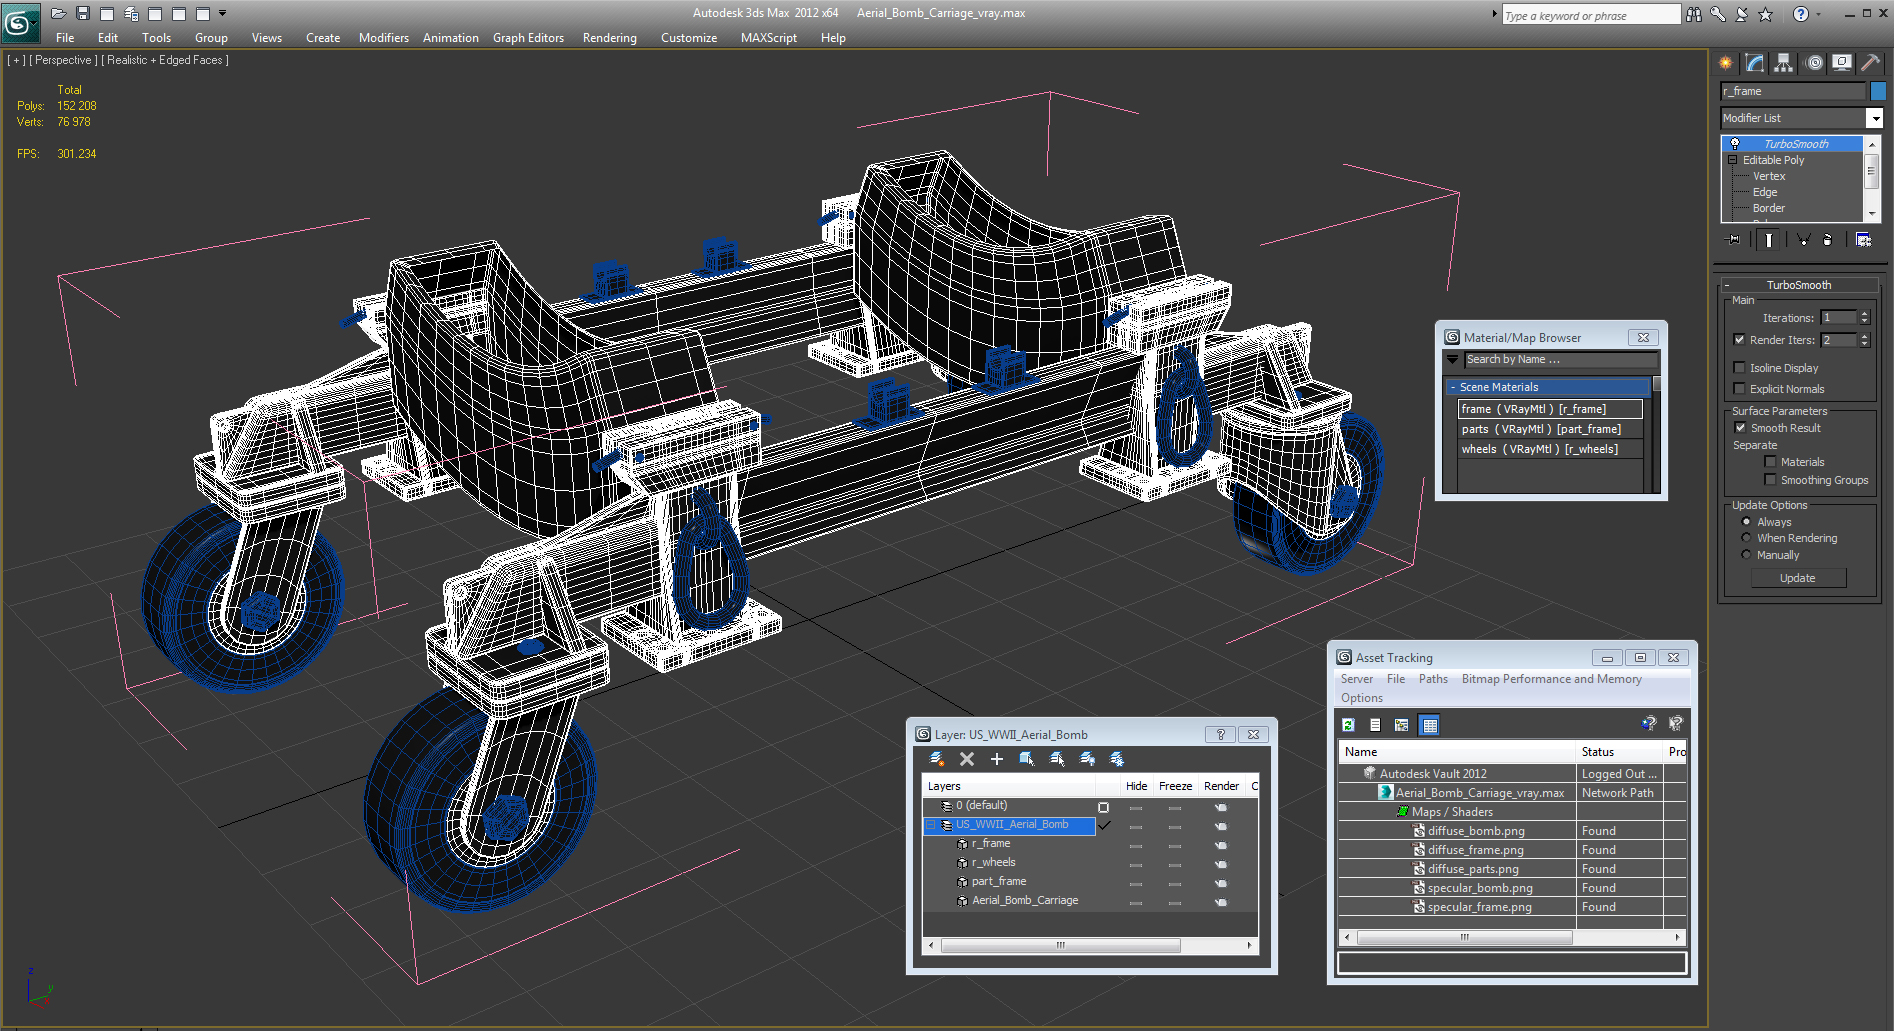Open Paths menu in Asset Tracking

[1433, 679]
